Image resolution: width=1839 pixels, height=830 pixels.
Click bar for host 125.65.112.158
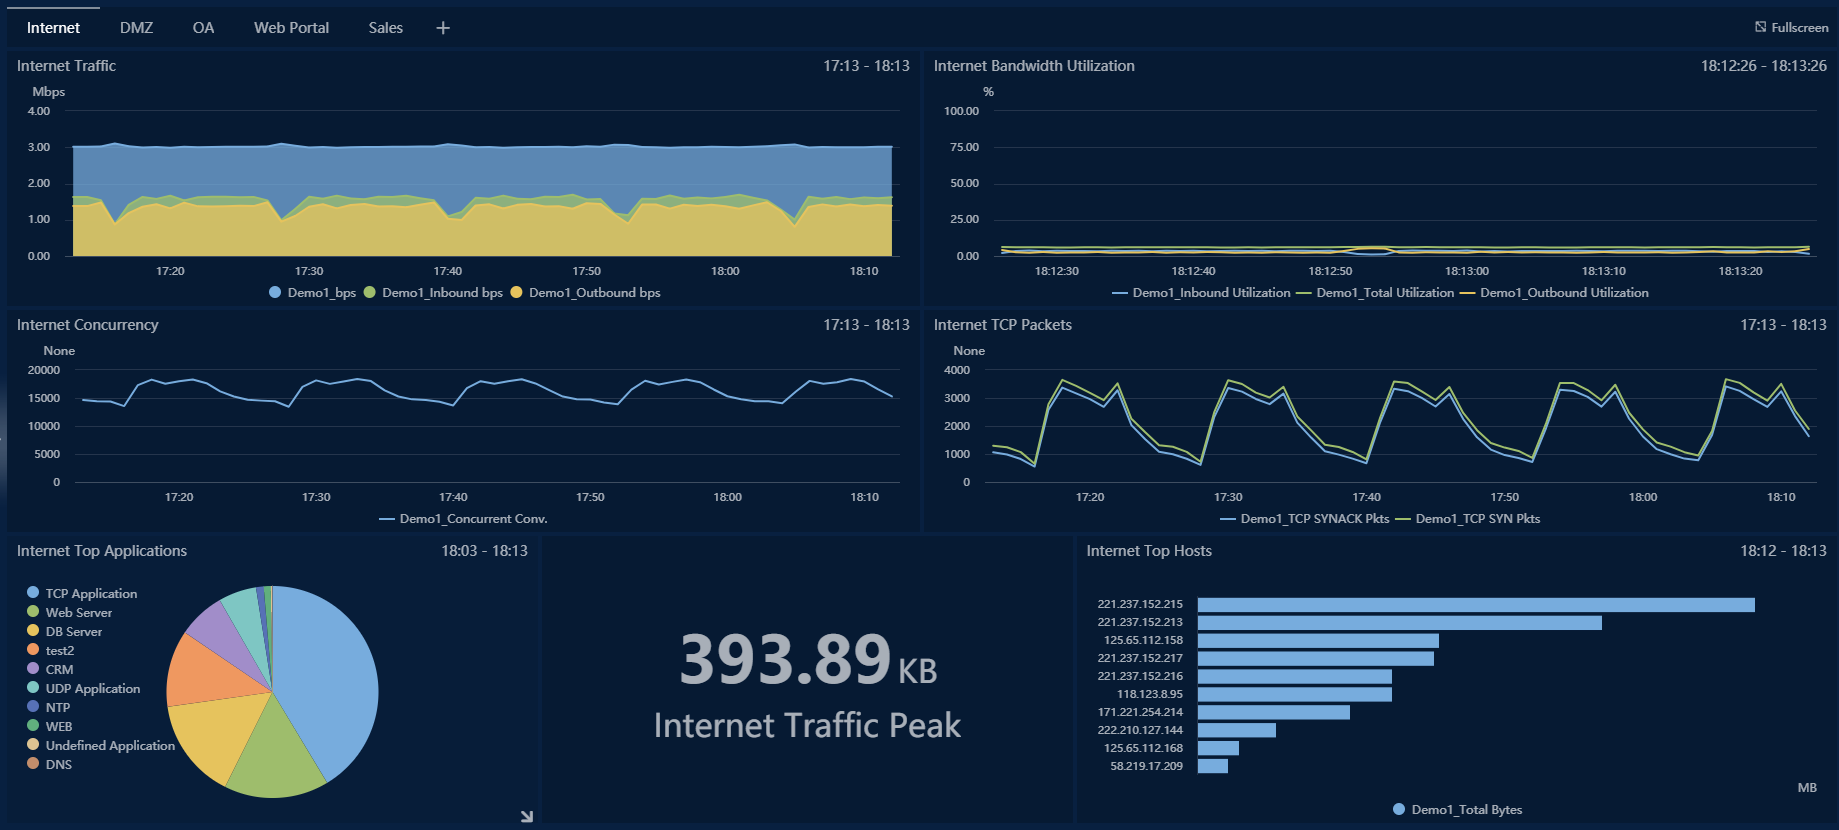coord(1318,641)
